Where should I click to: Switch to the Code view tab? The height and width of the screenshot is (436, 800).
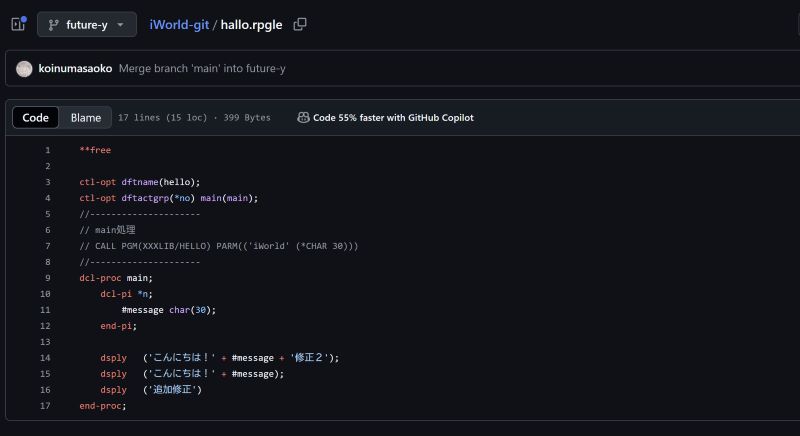tap(35, 117)
